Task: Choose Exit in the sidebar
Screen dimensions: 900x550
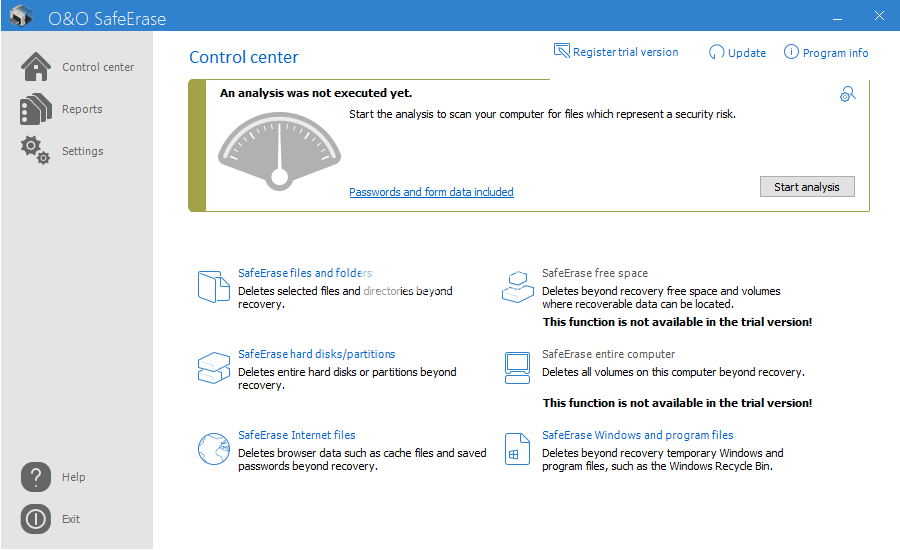Action: (71, 519)
